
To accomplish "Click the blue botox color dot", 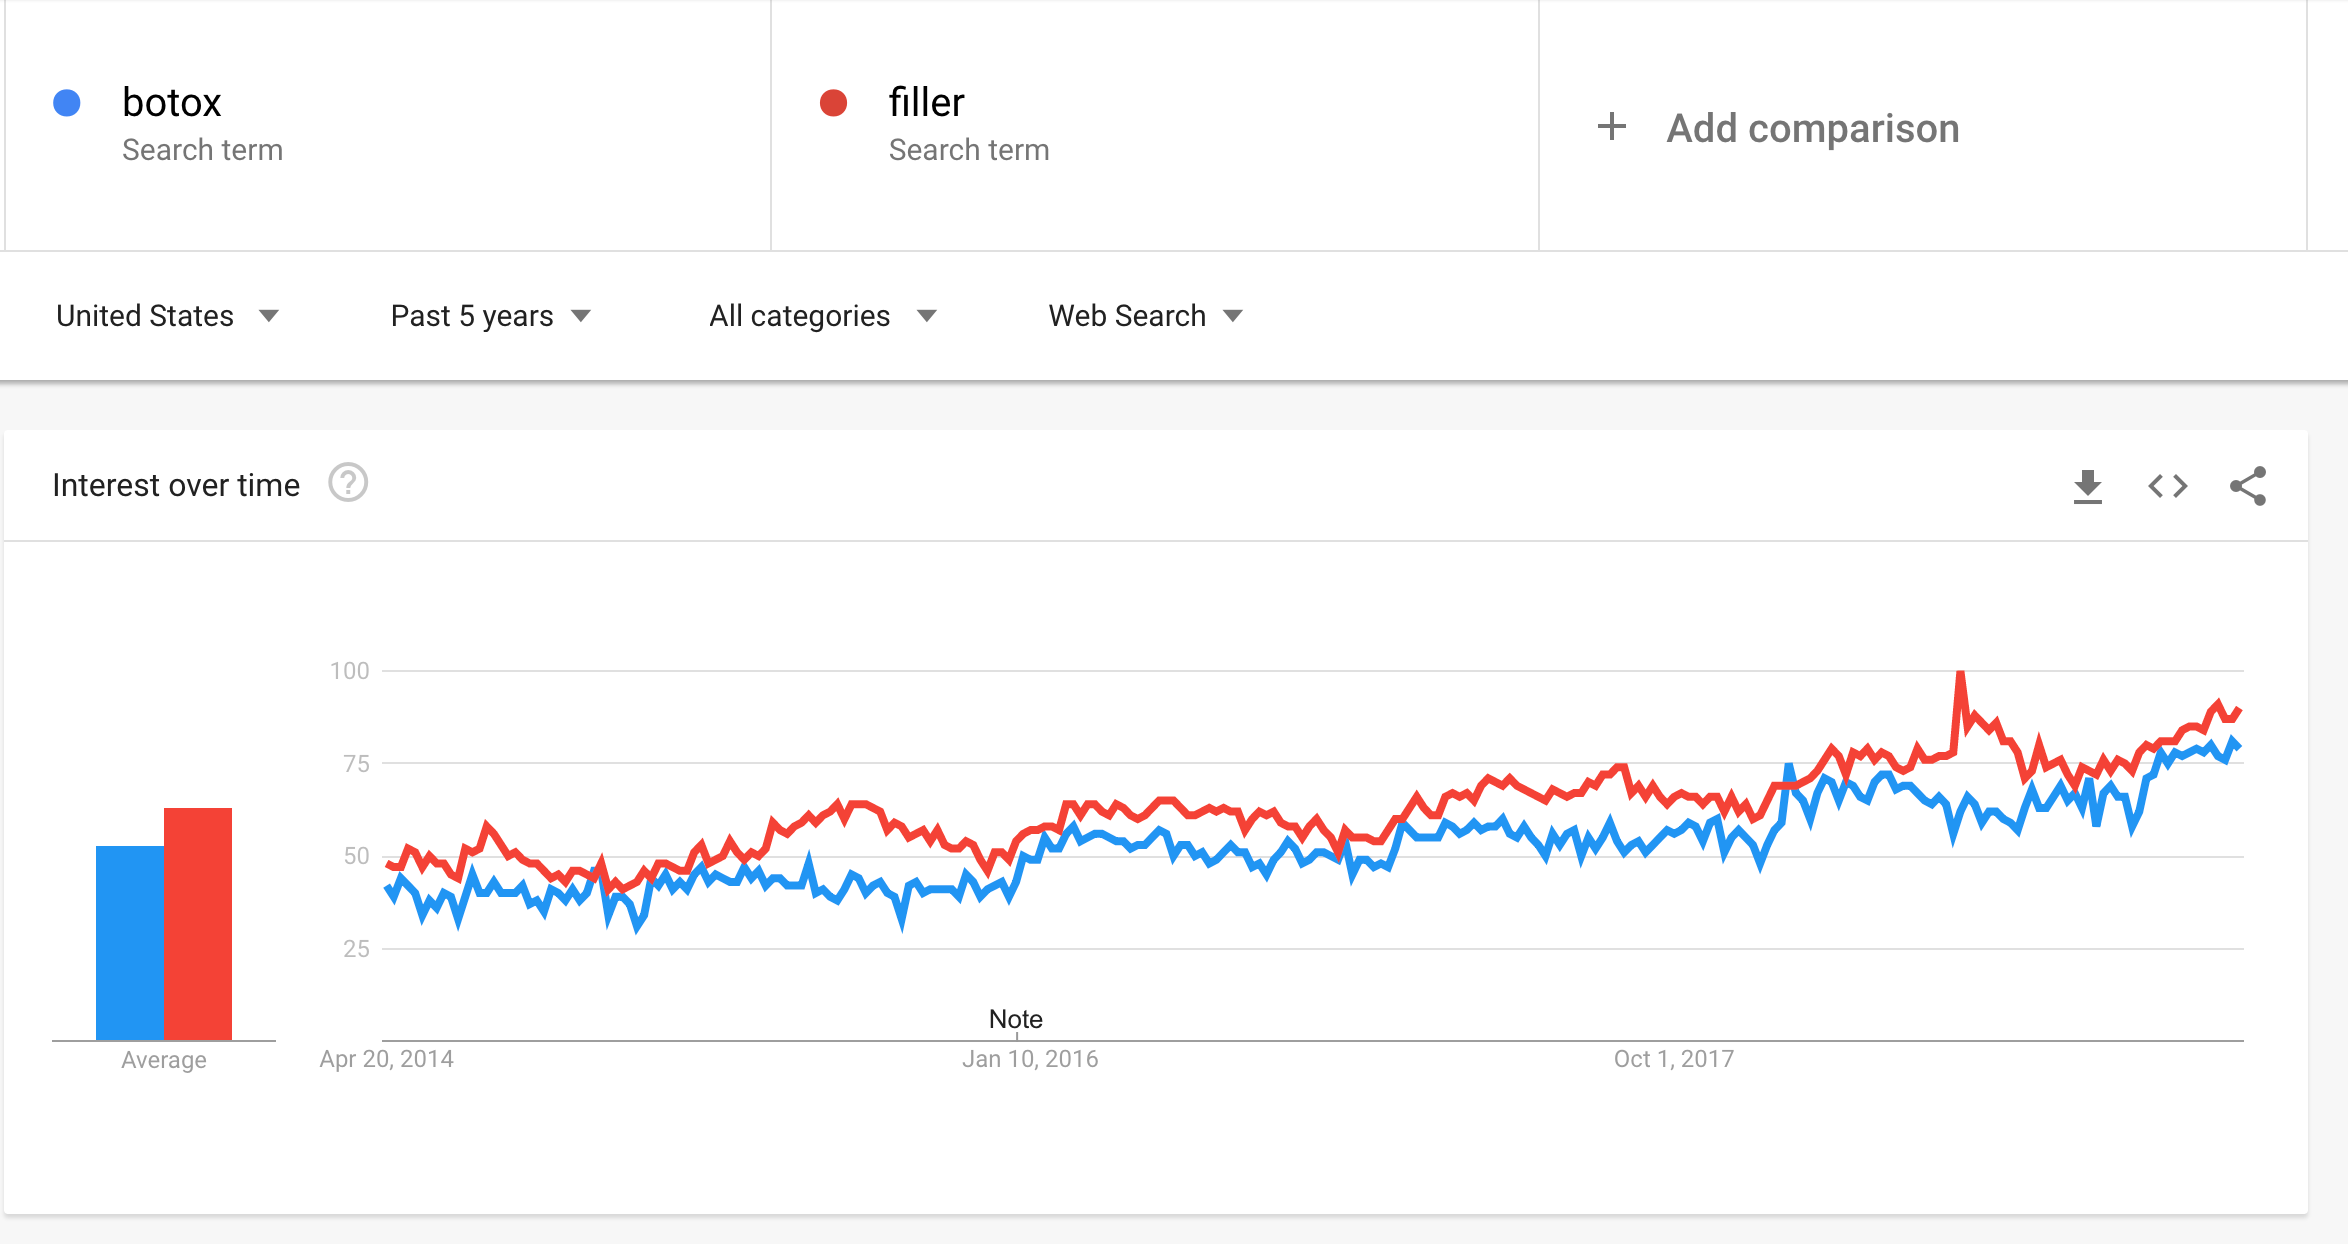I will point(67,103).
